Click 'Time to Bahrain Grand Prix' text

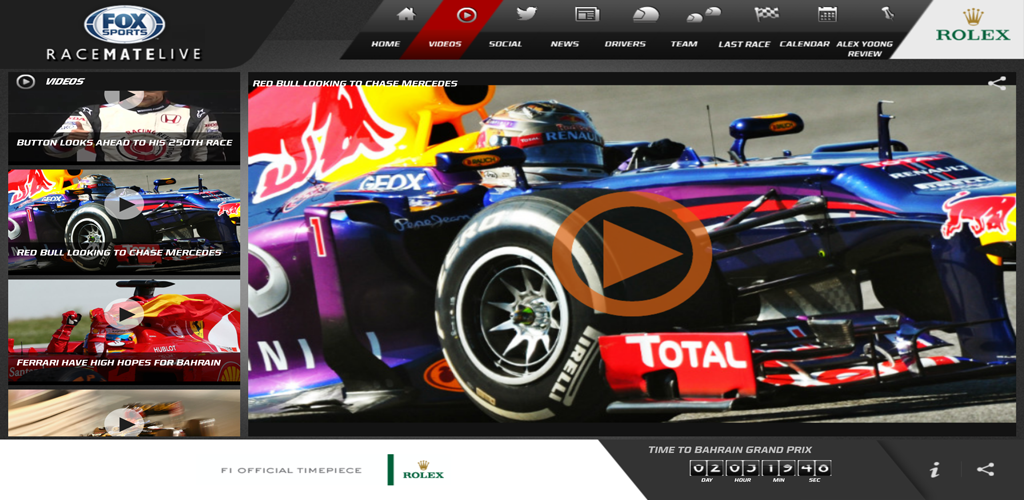(730, 450)
